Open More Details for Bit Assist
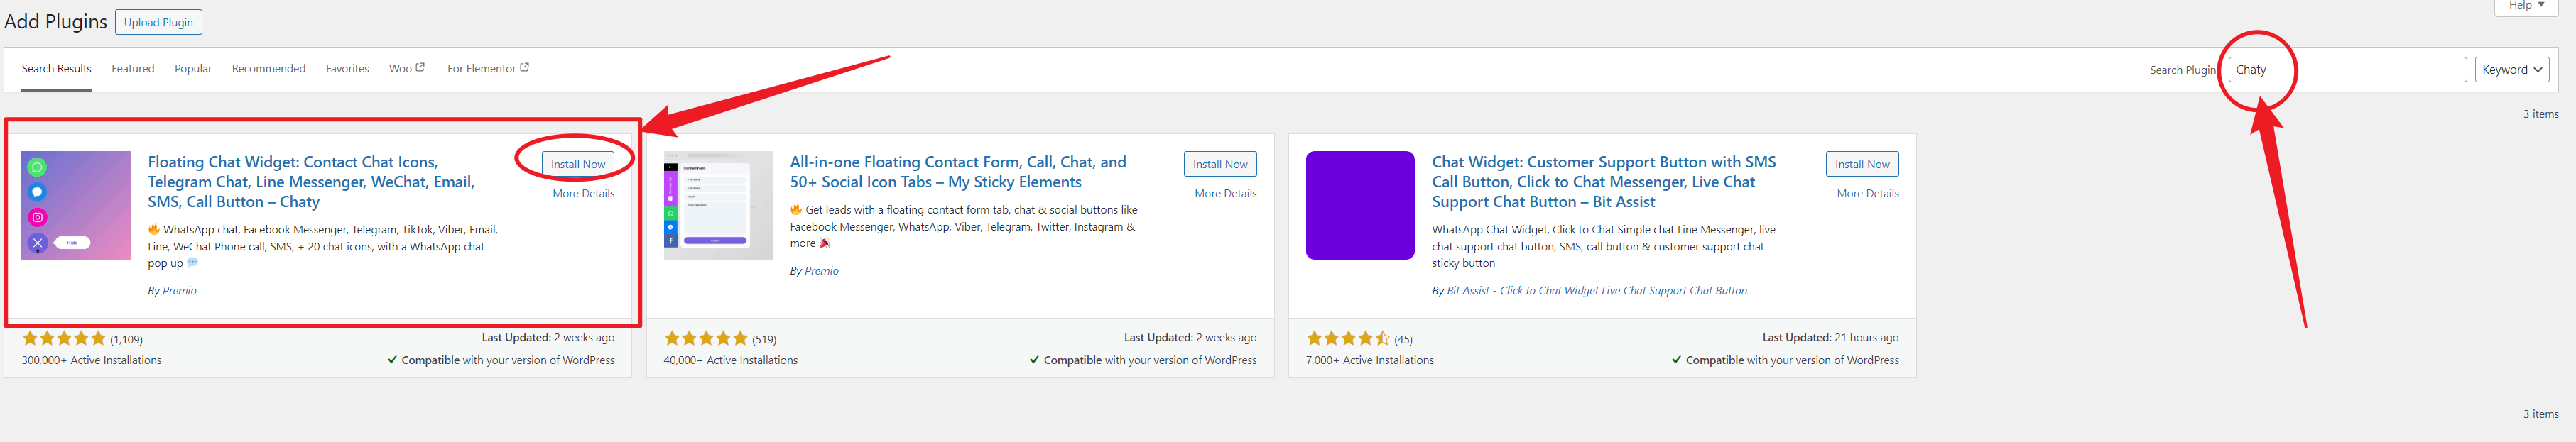The width and height of the screenshot is (2576, 442). click(x=1868, y=194)
